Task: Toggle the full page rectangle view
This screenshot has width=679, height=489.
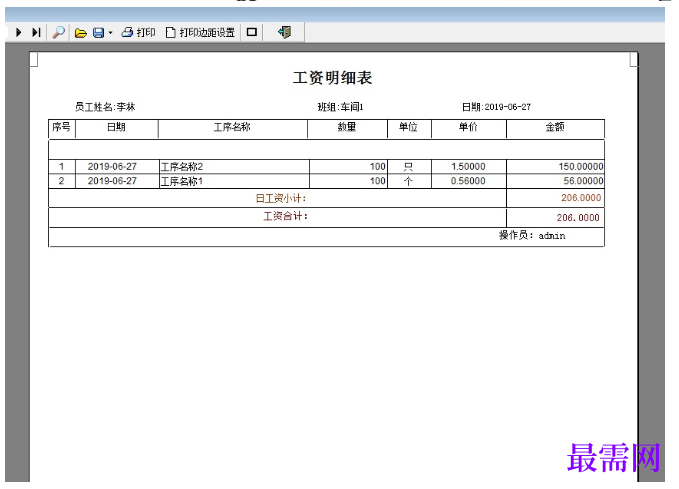Action: pyautogui.click(x=252, y=32)
